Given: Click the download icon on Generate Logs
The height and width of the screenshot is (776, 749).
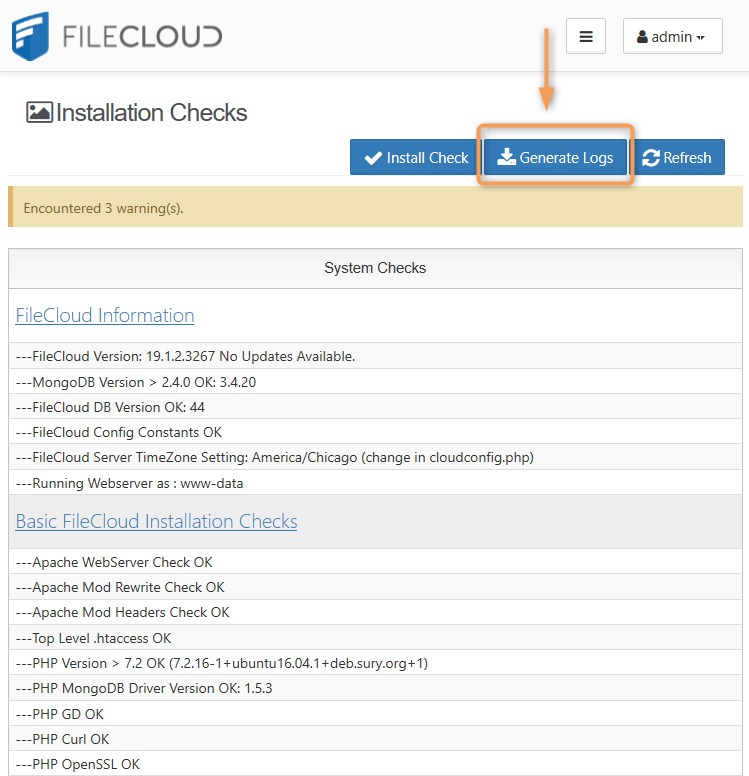Looking at the screenshot, I should [x=507, y=158].
